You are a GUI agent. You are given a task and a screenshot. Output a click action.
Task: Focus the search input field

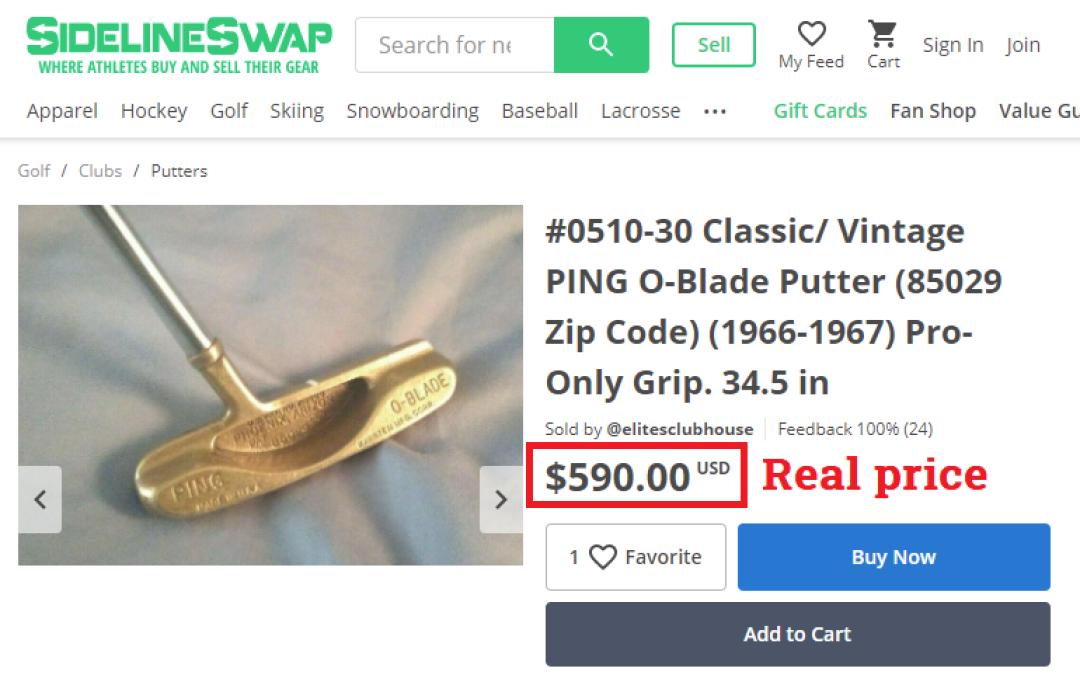click(455, 45)
